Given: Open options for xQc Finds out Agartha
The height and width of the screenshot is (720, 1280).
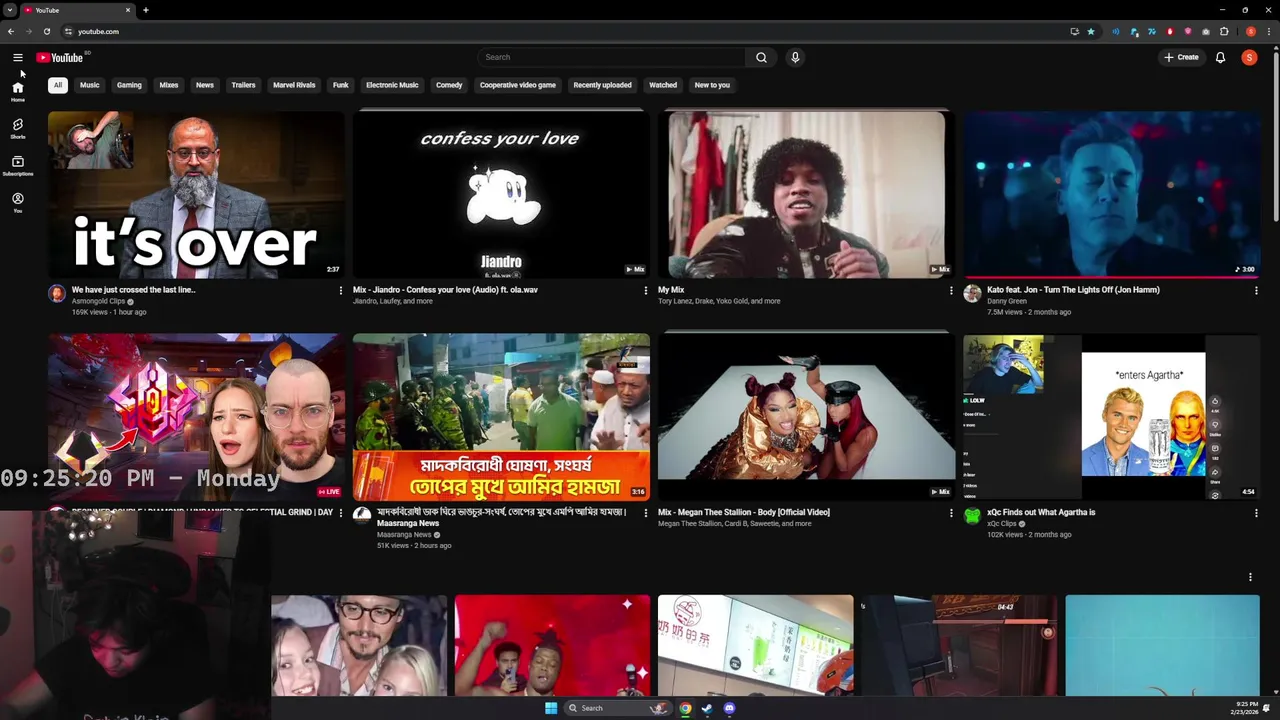Looking at the screenshot, I should [x=1256, y=513].
